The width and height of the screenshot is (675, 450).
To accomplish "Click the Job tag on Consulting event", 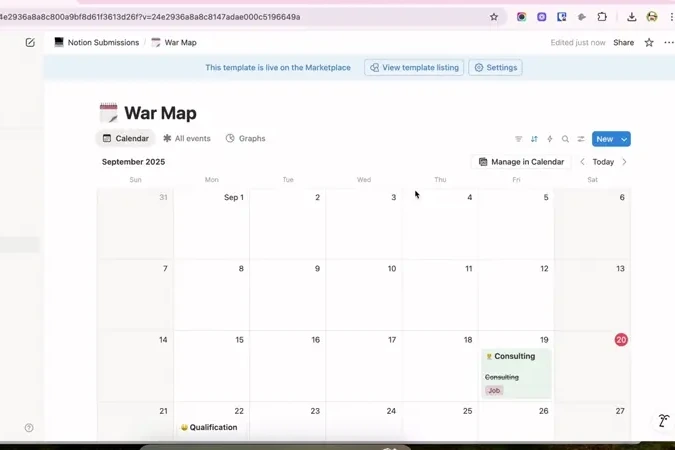I will pyautogui.click(x=494, y=391).
